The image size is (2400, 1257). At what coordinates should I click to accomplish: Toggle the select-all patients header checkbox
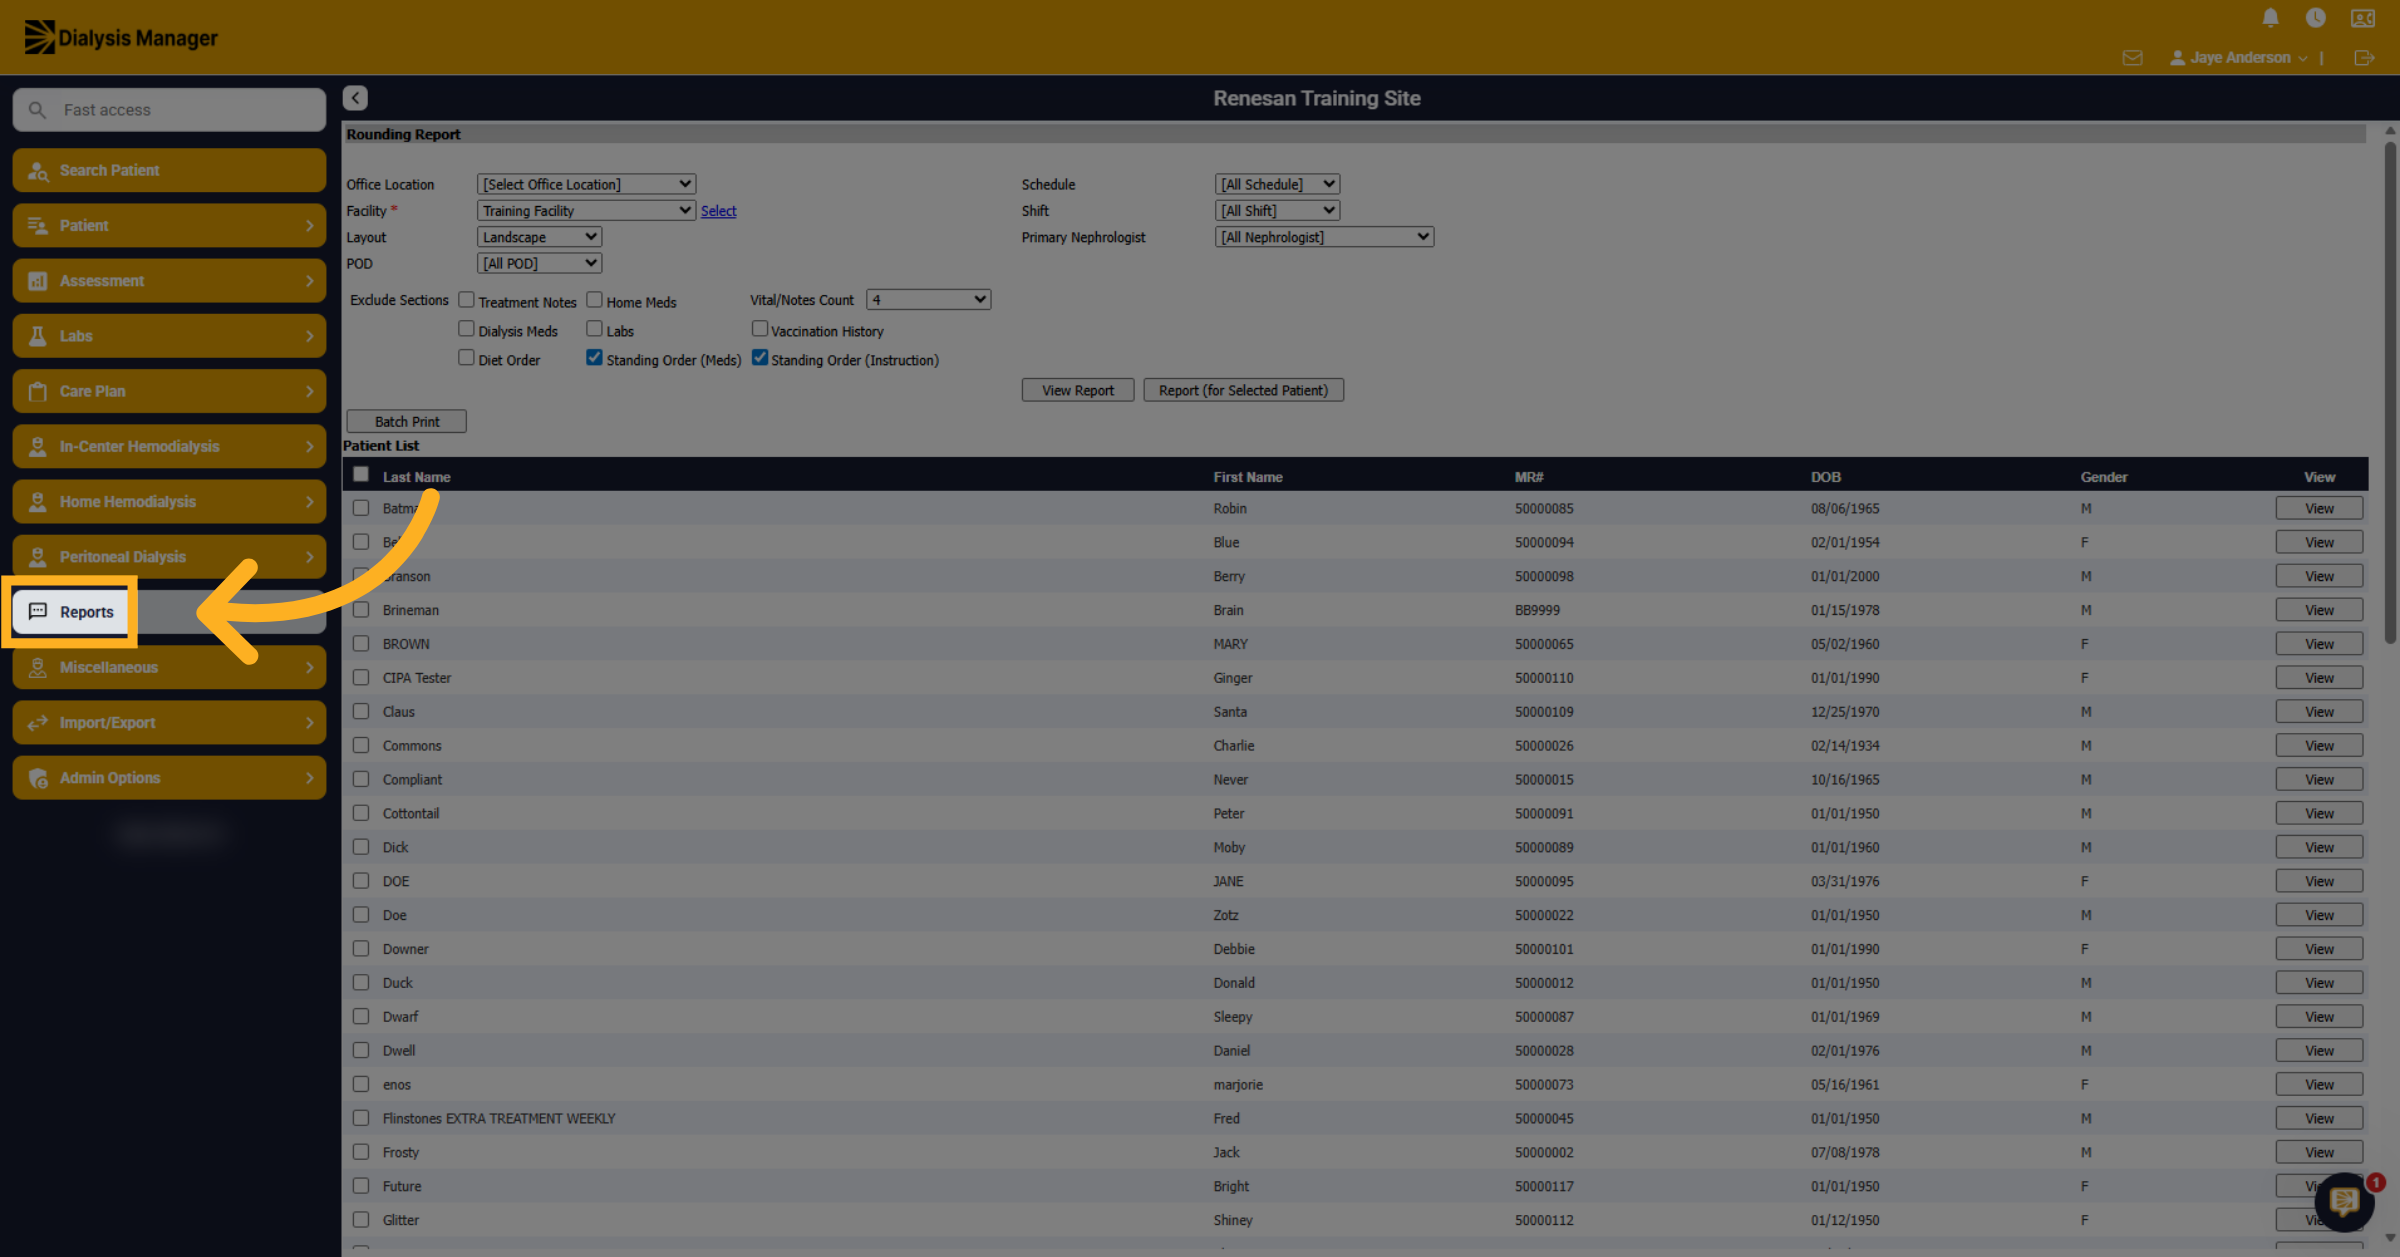pos(361,475)
